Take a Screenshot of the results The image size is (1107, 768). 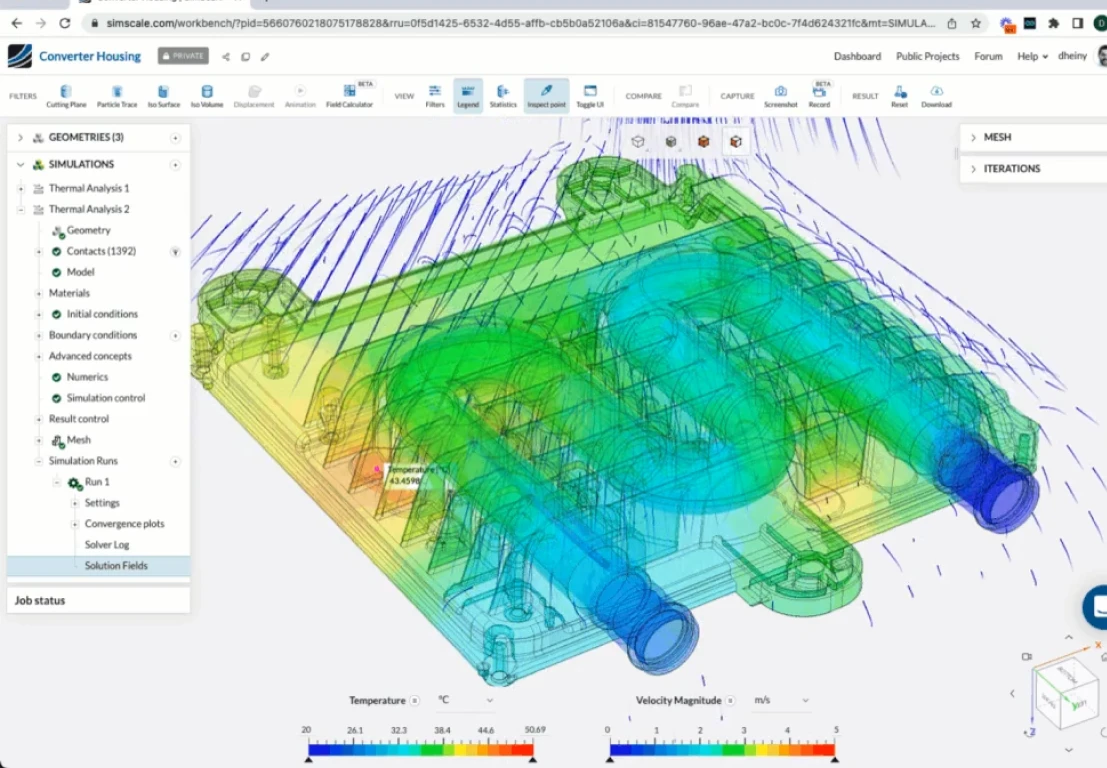[x=780, y=95]
